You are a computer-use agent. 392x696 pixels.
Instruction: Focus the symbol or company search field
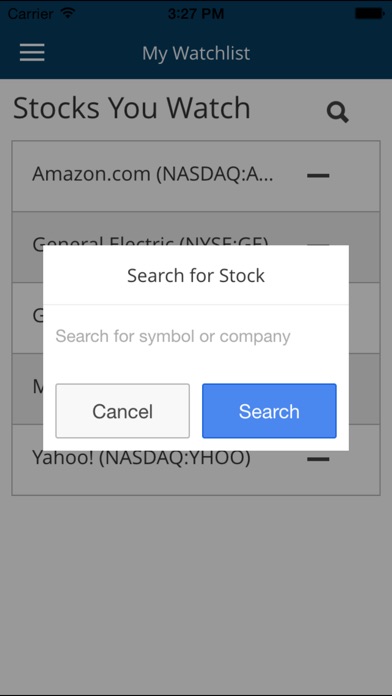[x=196, y=336]
